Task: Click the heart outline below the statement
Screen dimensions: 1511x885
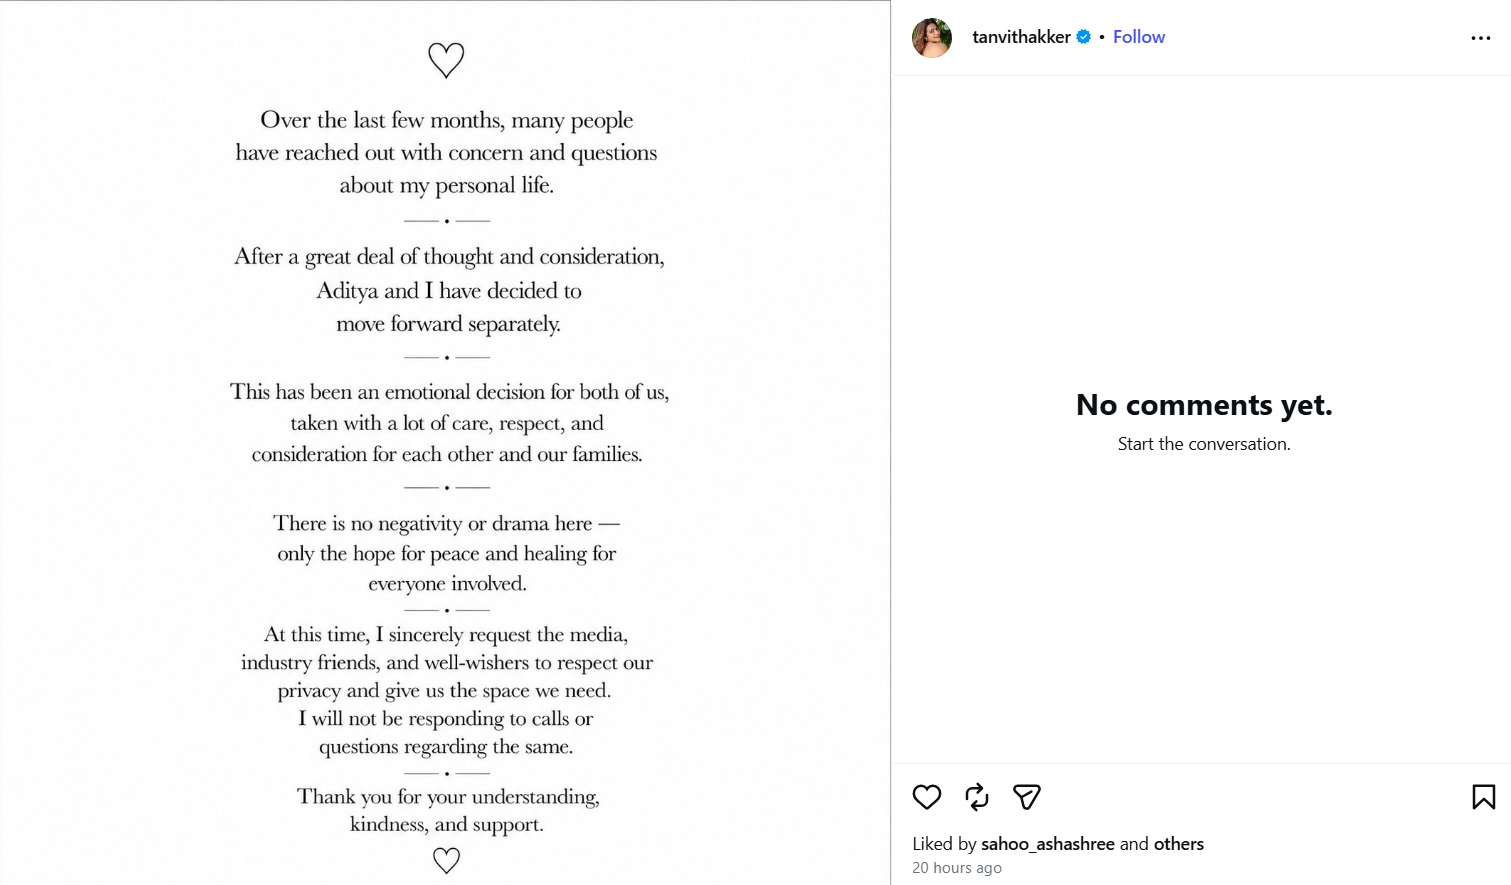Action: (x=446, y=860)
